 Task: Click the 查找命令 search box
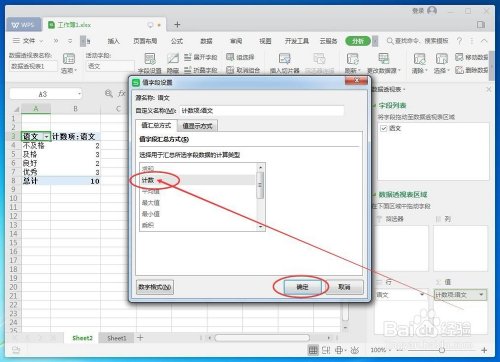[x=417, y=41]
